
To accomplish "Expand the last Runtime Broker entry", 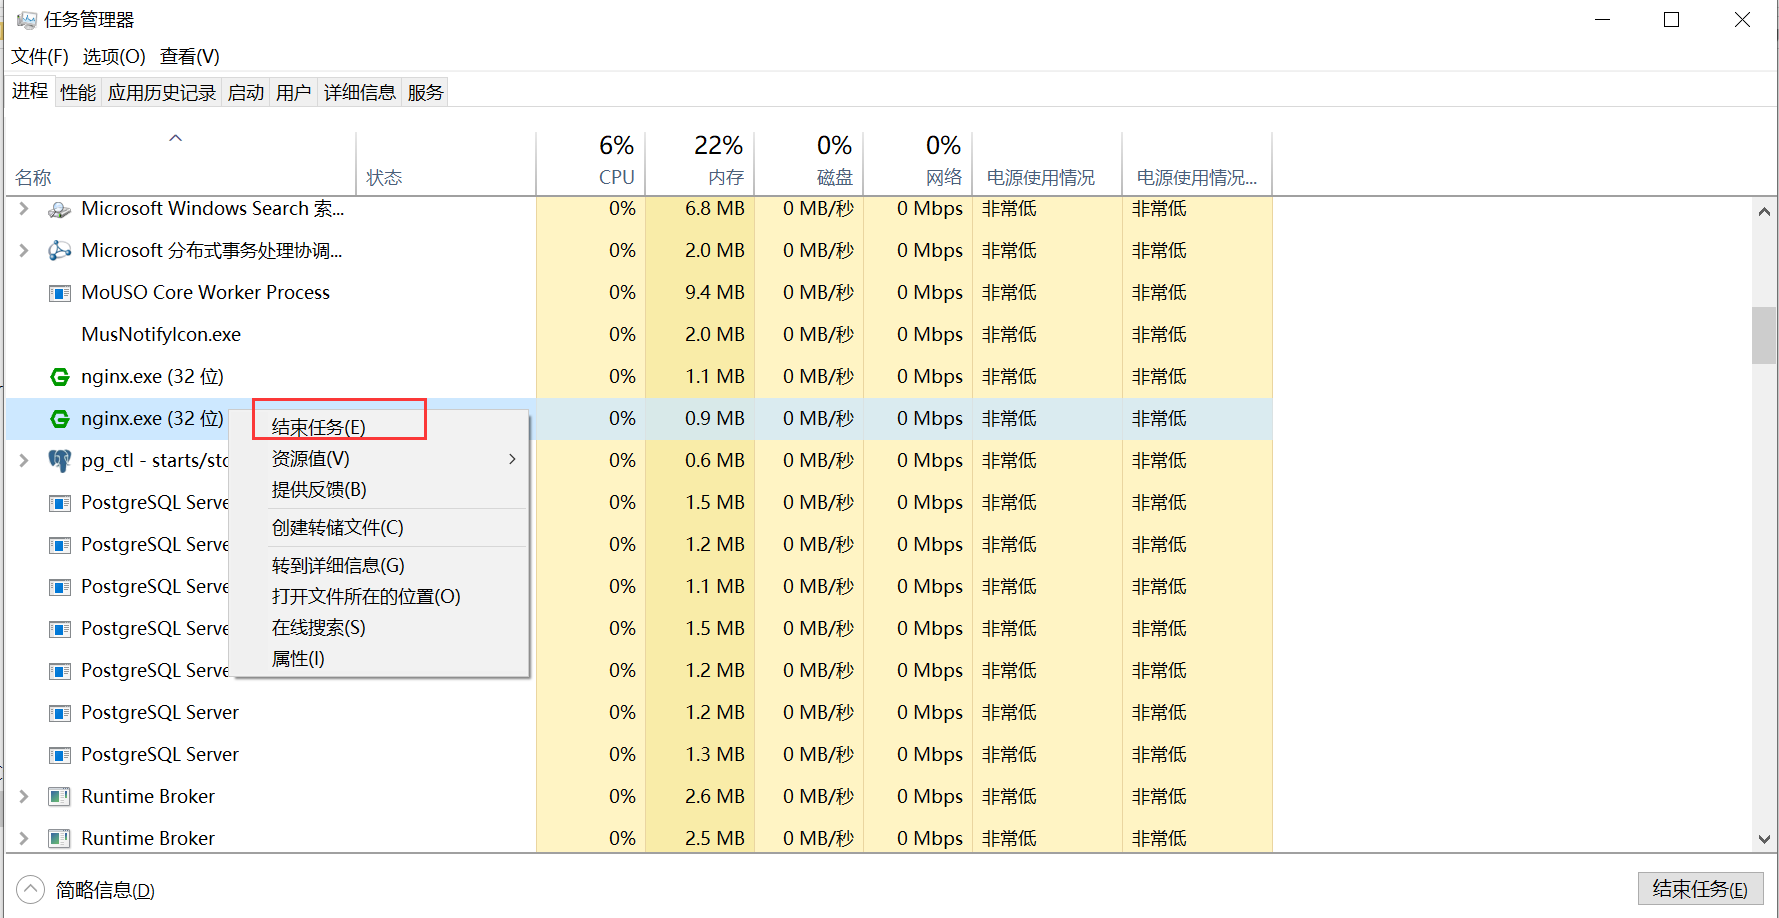I will point(24,838).
